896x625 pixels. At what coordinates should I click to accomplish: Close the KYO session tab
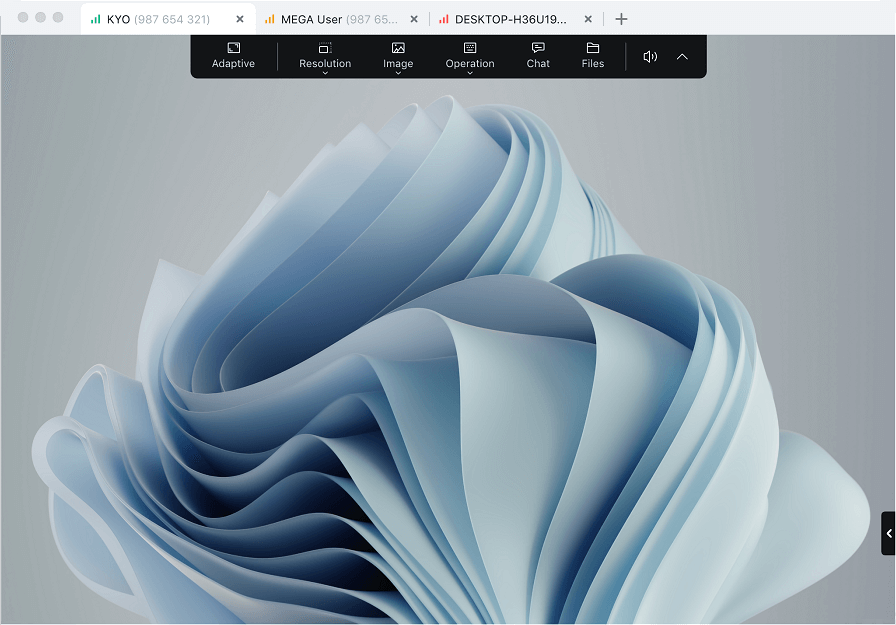click(240, 19)
